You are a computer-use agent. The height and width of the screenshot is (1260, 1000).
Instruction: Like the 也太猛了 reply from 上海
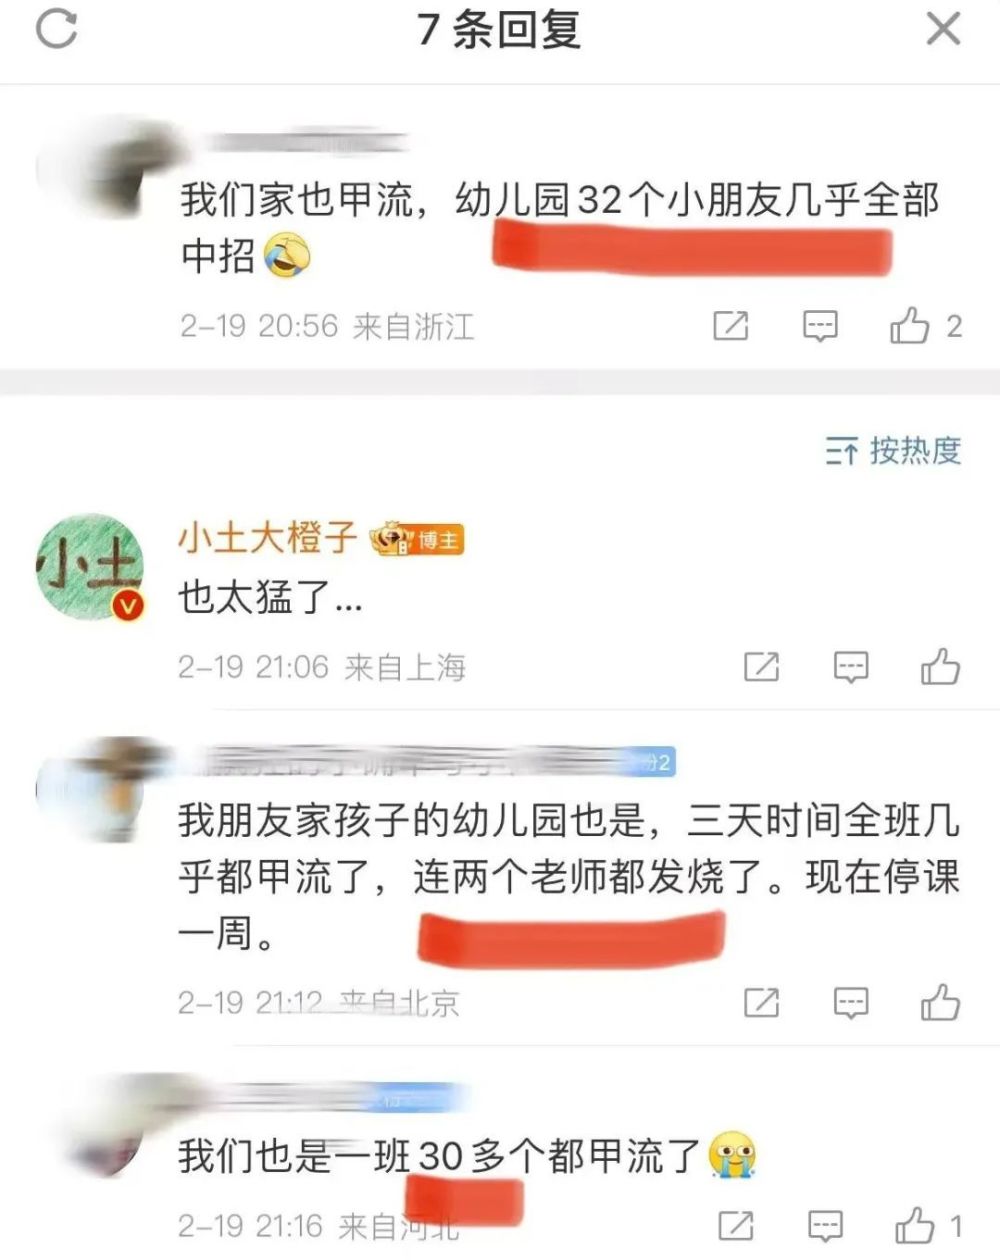click(x=940, y=667)
